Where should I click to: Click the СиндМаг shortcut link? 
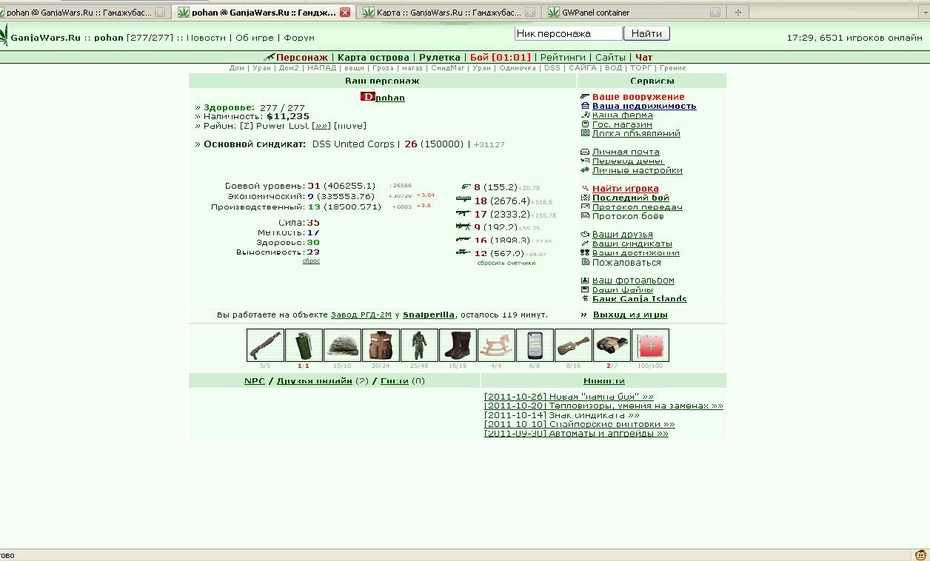click(x=448, y=68)
